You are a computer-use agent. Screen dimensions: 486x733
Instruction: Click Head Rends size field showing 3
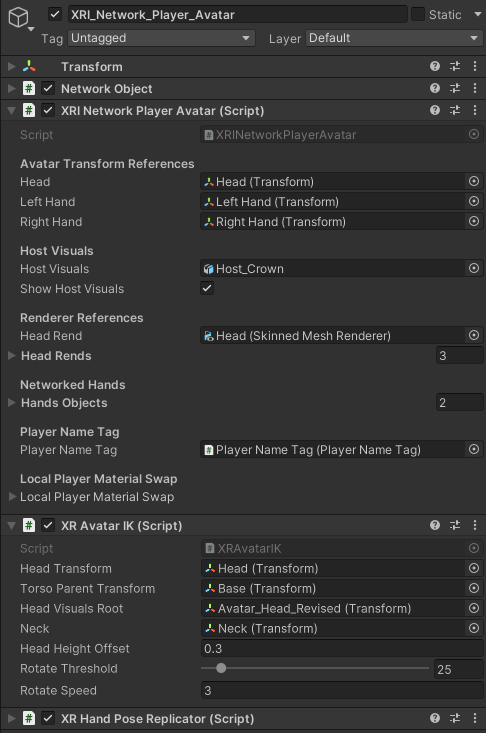[x=459, y=356]
